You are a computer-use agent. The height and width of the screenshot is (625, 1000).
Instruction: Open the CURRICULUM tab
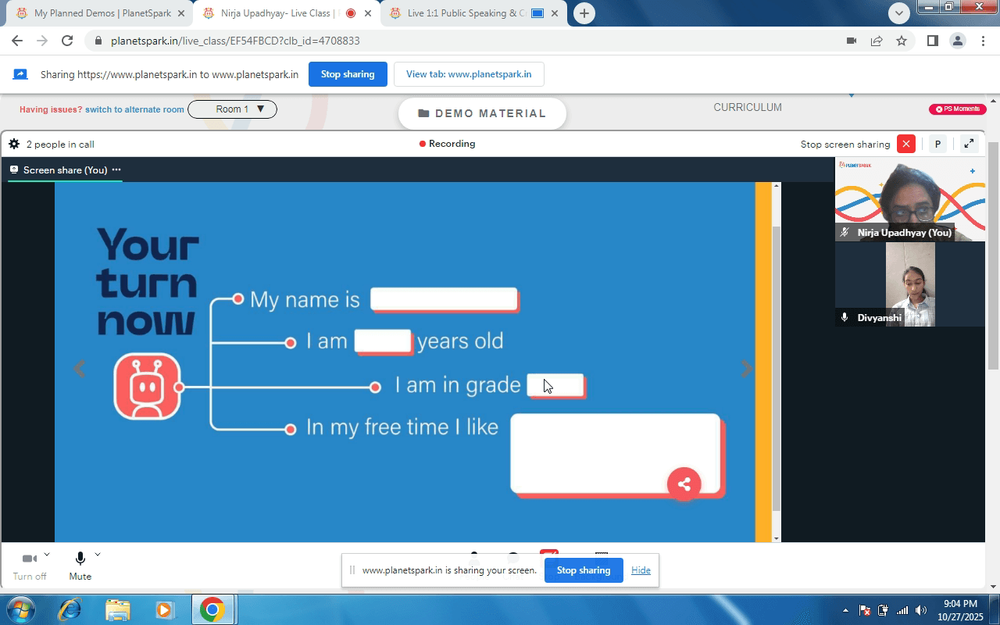point(747,107)
